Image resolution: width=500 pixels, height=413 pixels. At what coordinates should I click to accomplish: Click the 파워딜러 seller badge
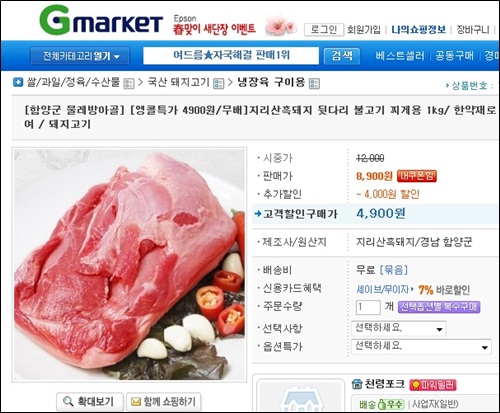click(433, 385)
